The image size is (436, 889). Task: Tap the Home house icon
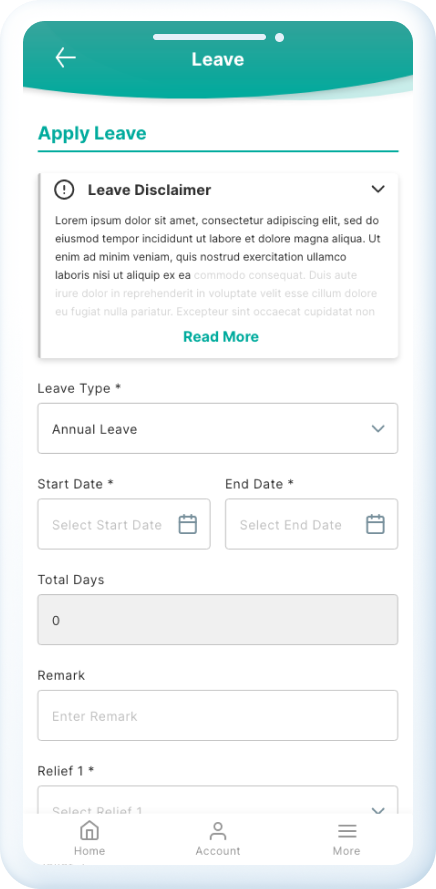[90, 831]
